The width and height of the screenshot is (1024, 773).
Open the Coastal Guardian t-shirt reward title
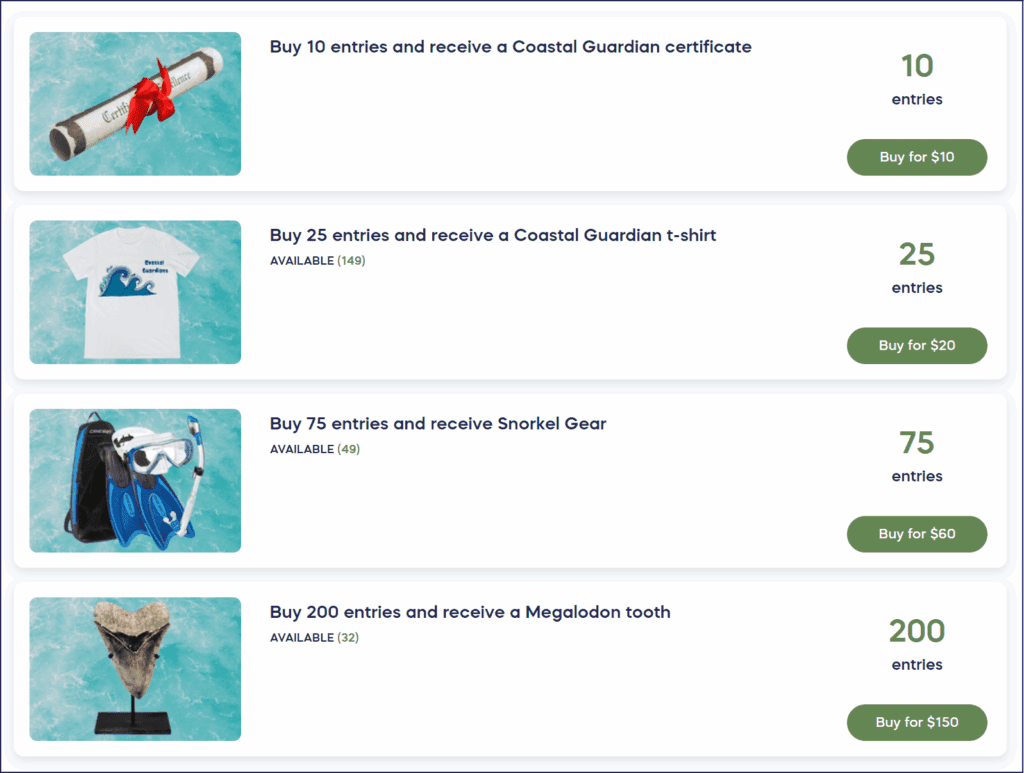(493, 236)
